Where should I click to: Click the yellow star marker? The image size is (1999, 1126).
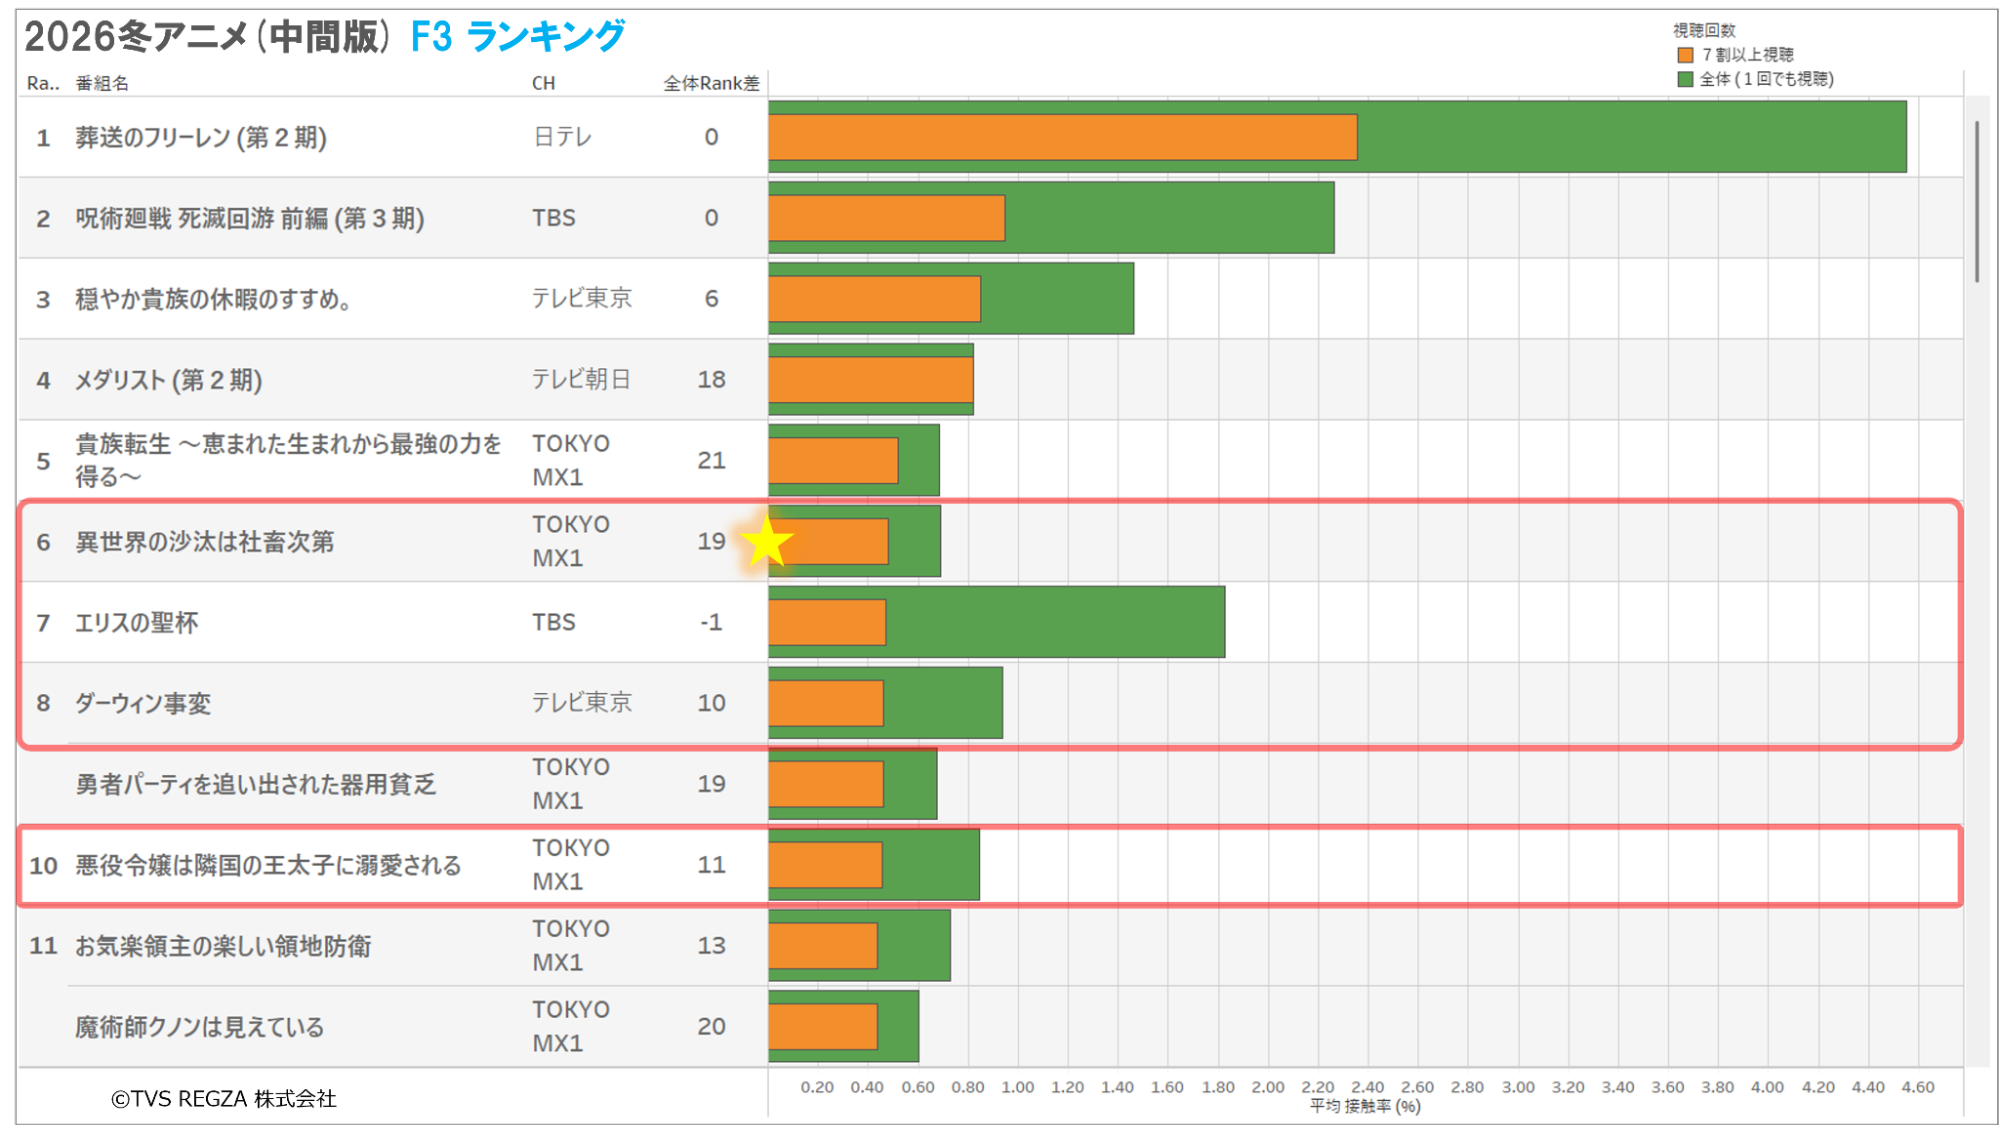pyautogui.click(x=767, y=543)
